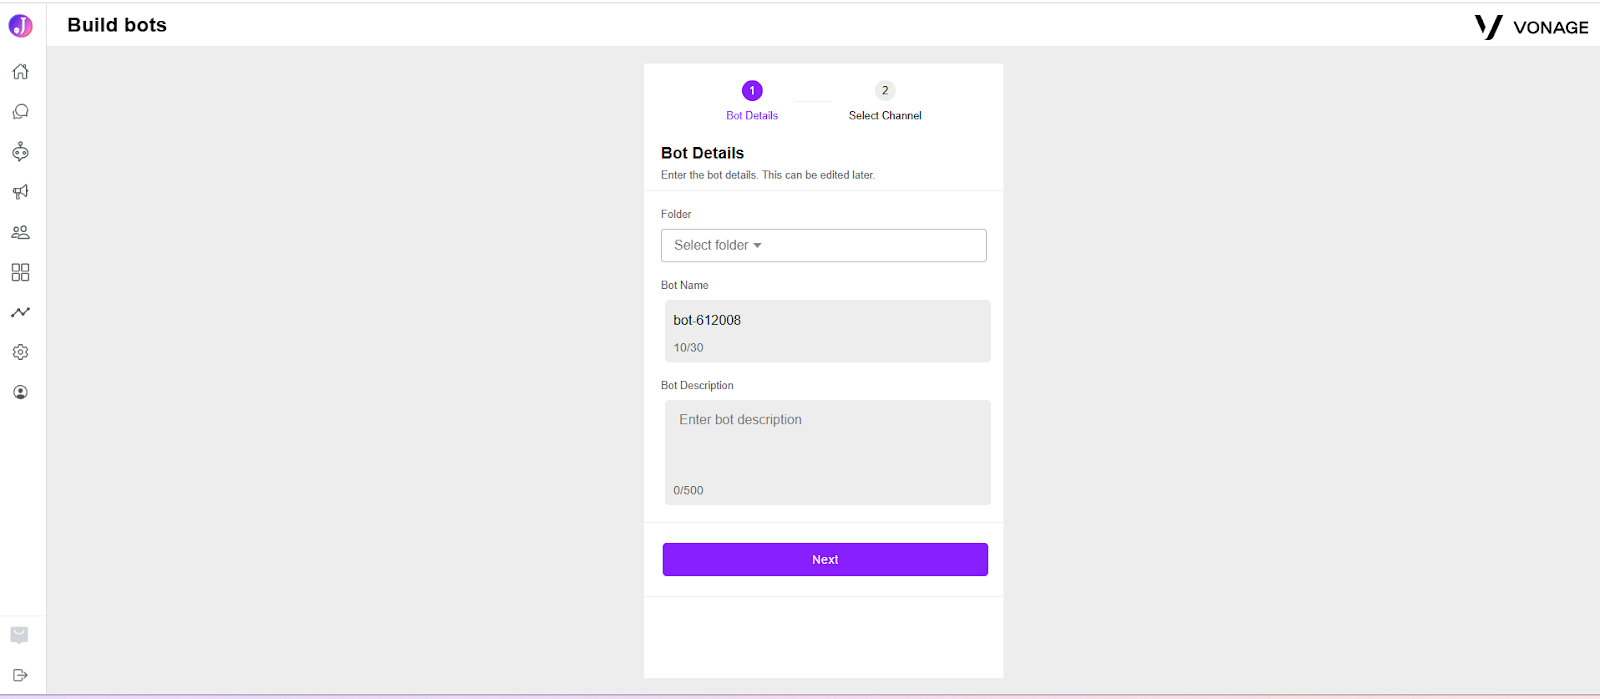This screenshot has height=699, width=1600.
Task: Click the purple Next button
Action: 825,560
